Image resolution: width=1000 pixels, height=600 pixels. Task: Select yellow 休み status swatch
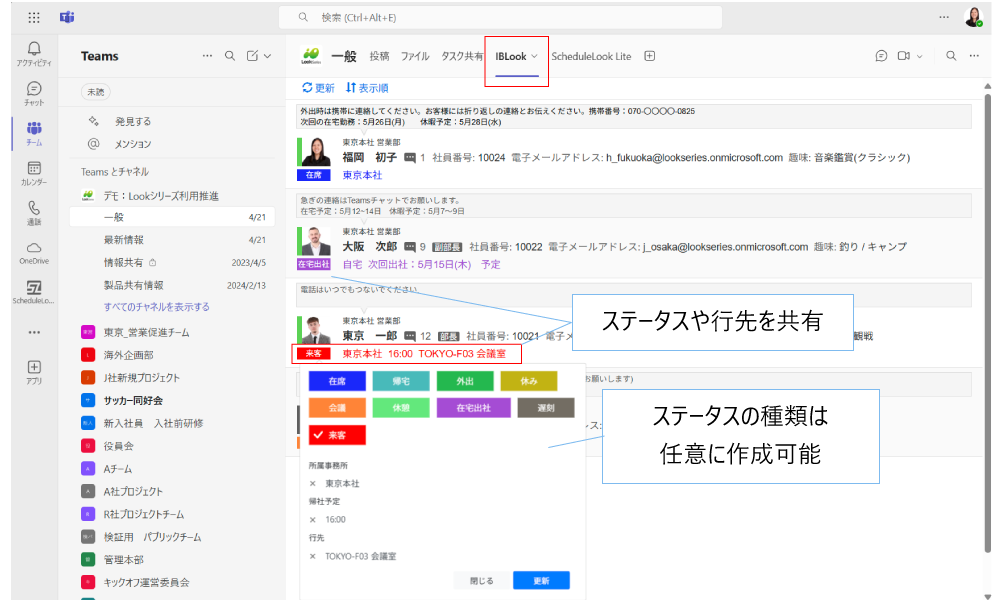point(529,381)
